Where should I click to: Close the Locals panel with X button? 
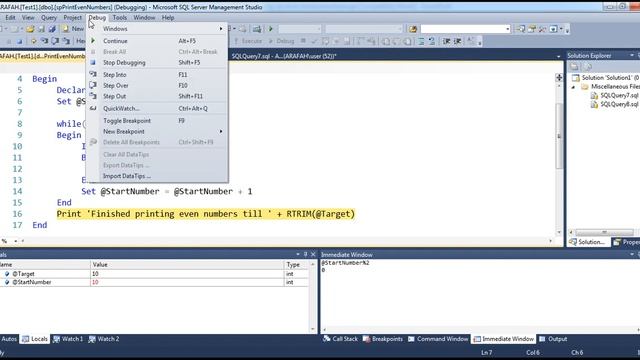313,254
